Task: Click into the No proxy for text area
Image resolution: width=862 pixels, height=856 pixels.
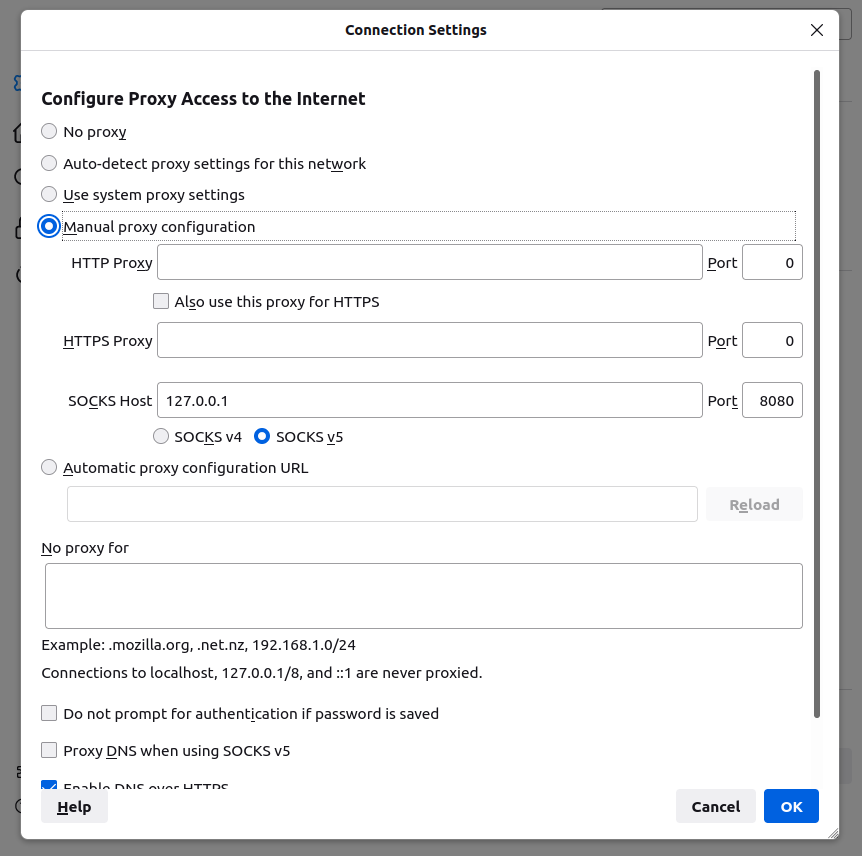Action: coord(424,596)
